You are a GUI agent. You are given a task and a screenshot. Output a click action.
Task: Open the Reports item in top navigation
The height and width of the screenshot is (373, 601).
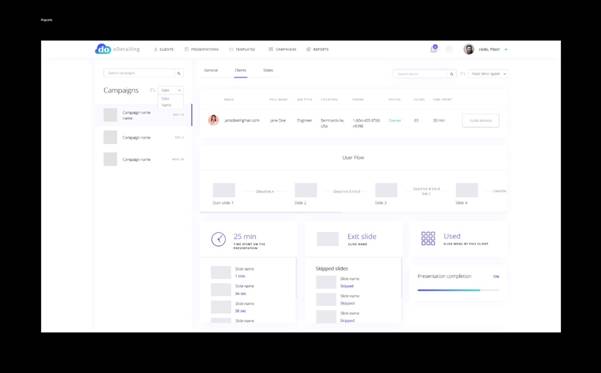(318, 49)
